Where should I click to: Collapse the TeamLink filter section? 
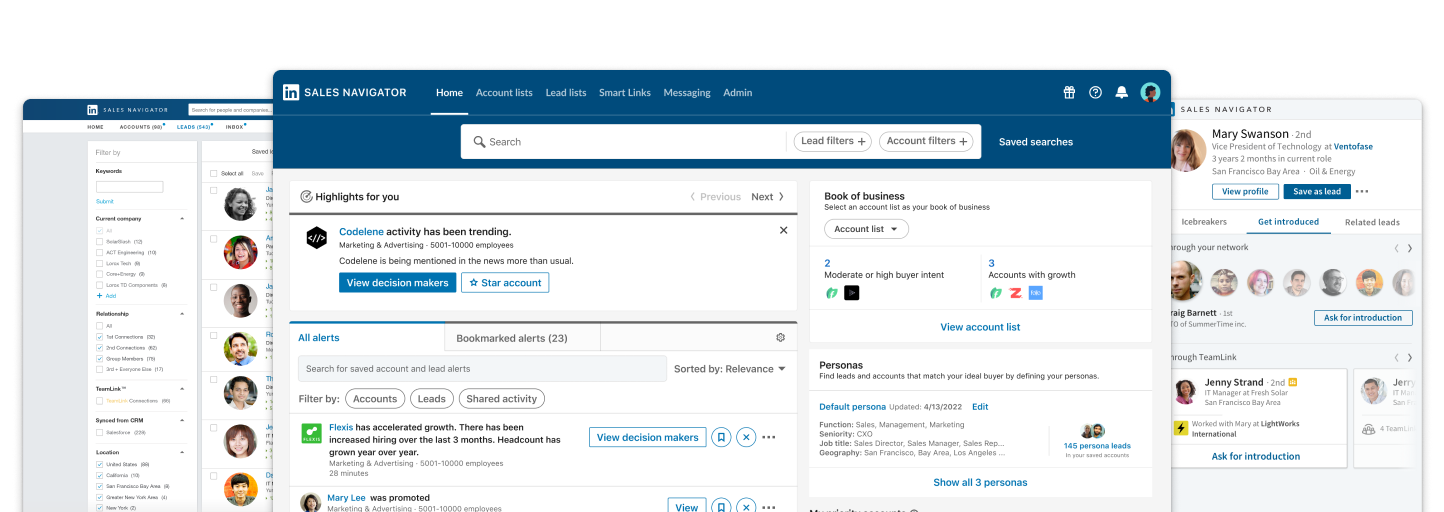point(182,388)
